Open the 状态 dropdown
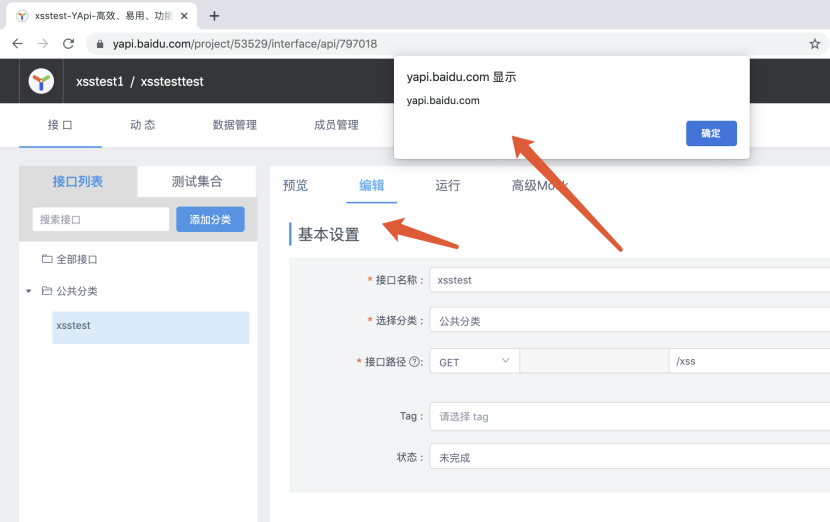The height and width of the screenshot is (522, 830). pos(630,456)
